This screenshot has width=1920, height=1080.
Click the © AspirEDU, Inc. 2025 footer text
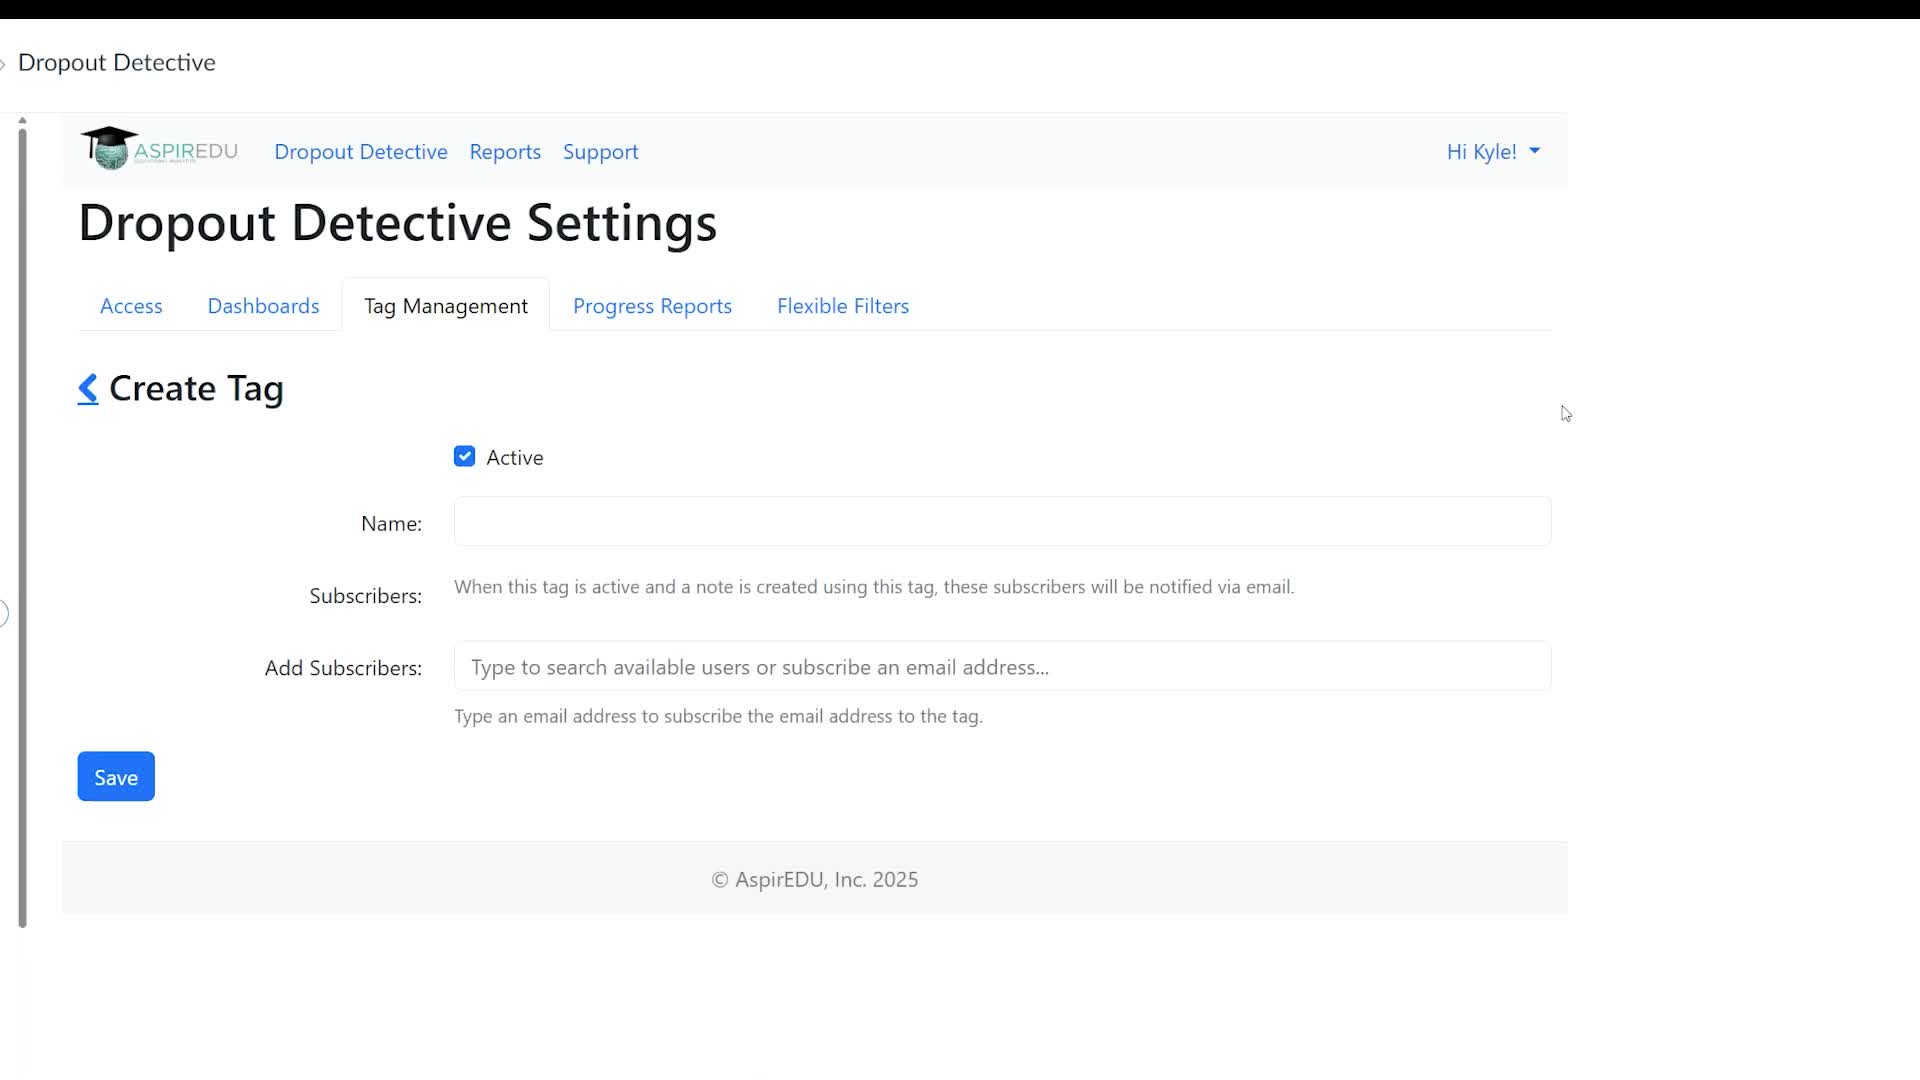815,879
